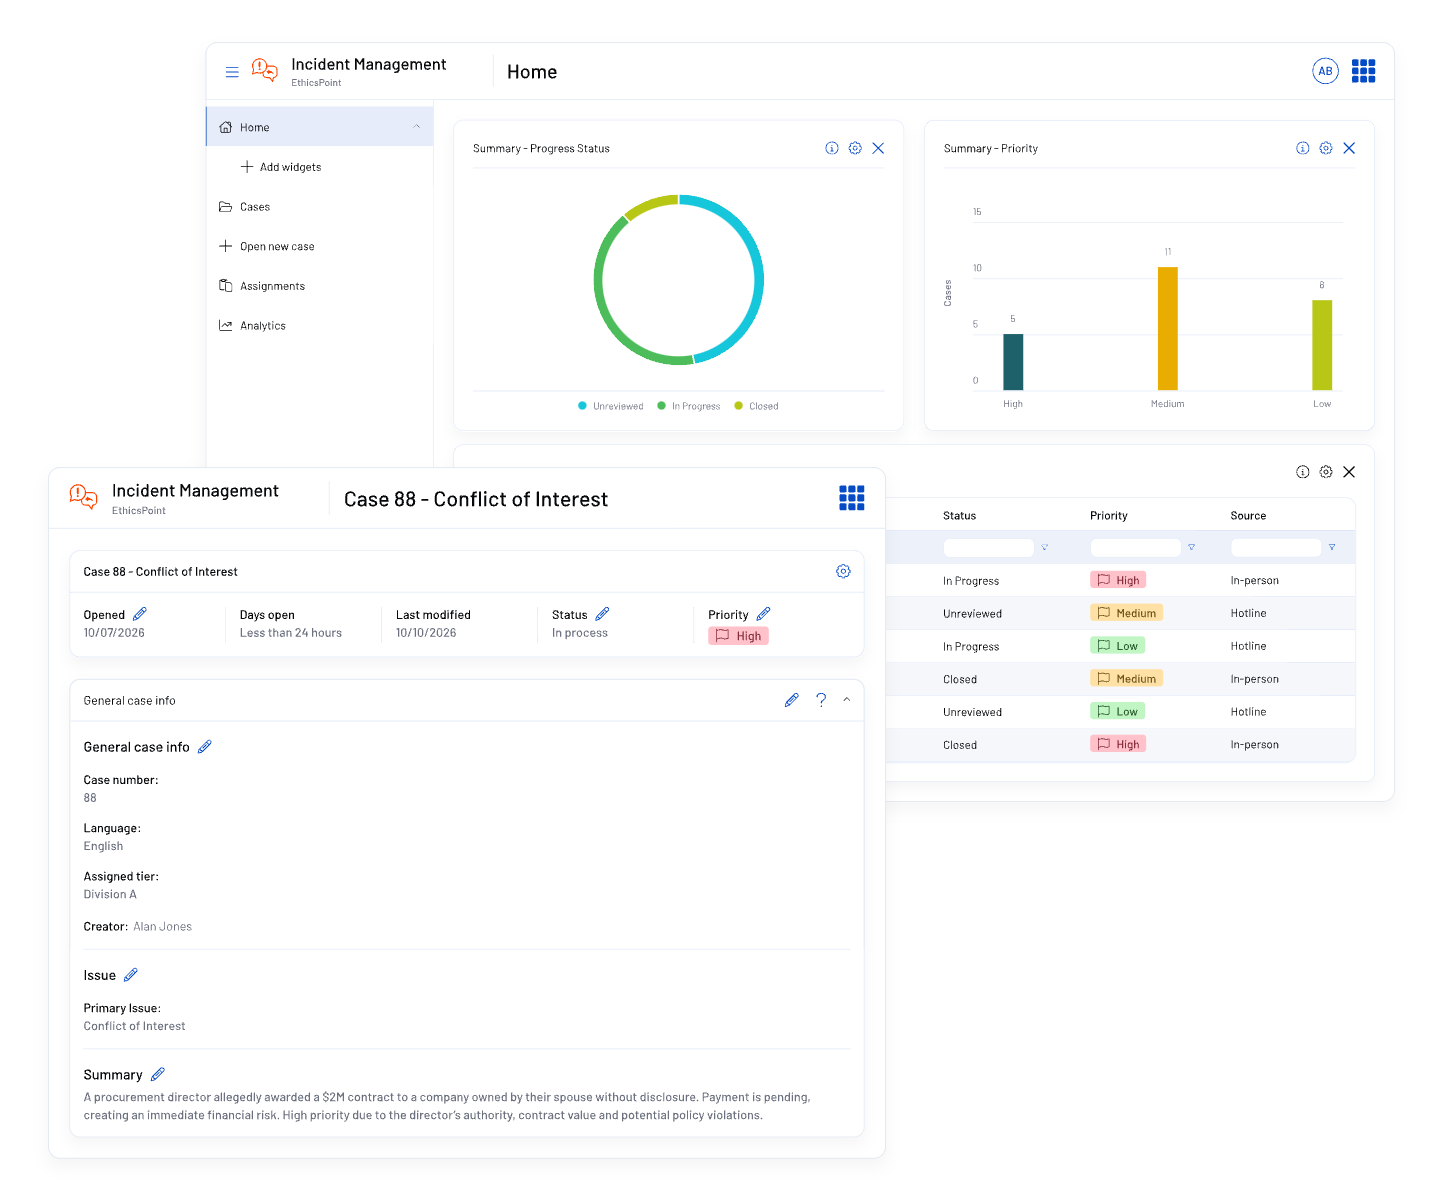This screenshot has width=1440, height=1200.
Task: Close the Summary - Priority widget
Action: coord(1349,148)
